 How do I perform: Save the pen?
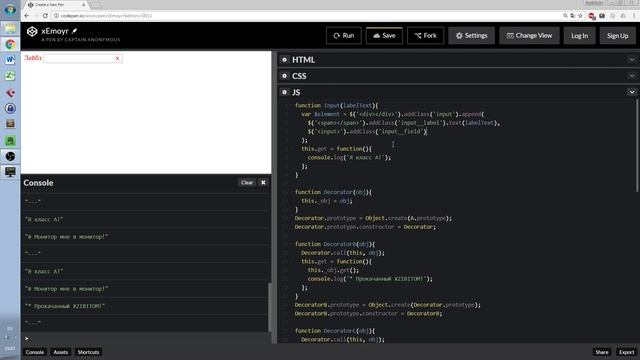pyautogui.click(x=384, y=36)
